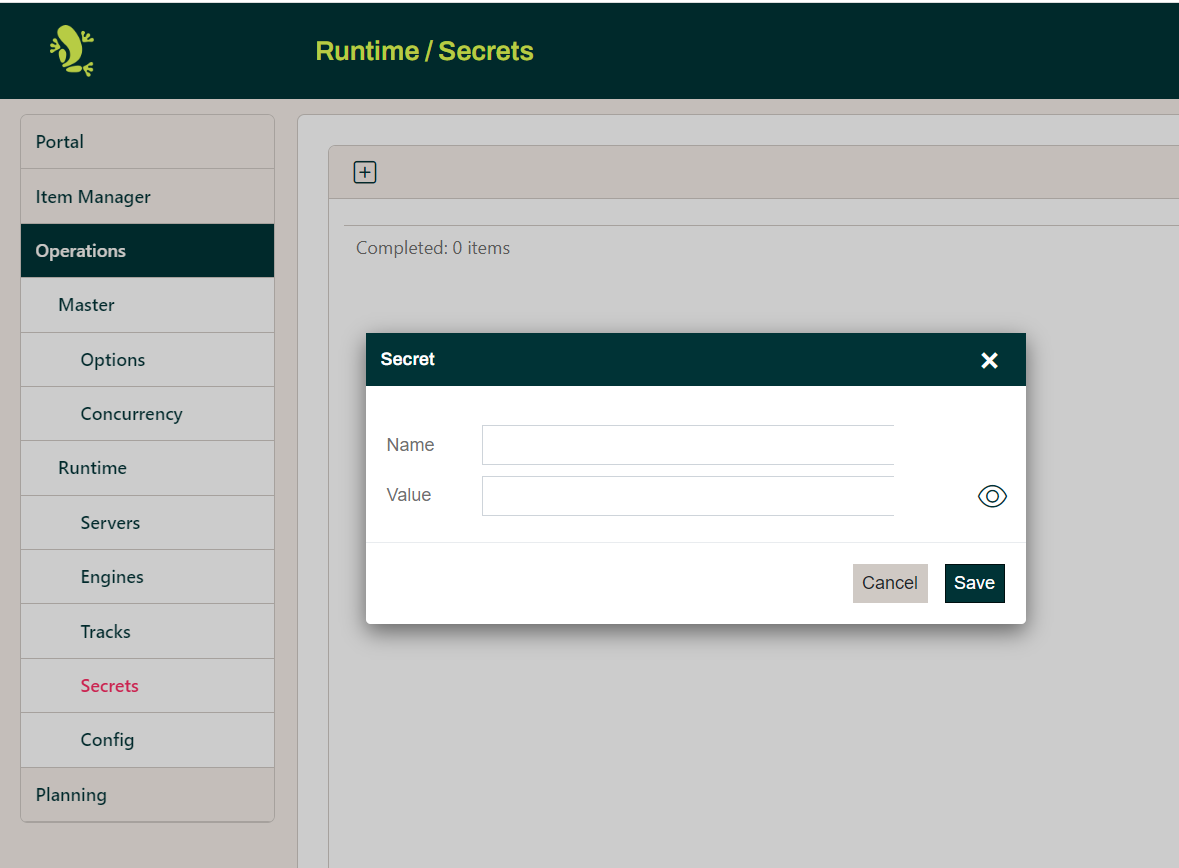Toggle secret value visibility eye icon
Image resolution: width=1179 pixels, height=868 pixels.
coord(991,496)
